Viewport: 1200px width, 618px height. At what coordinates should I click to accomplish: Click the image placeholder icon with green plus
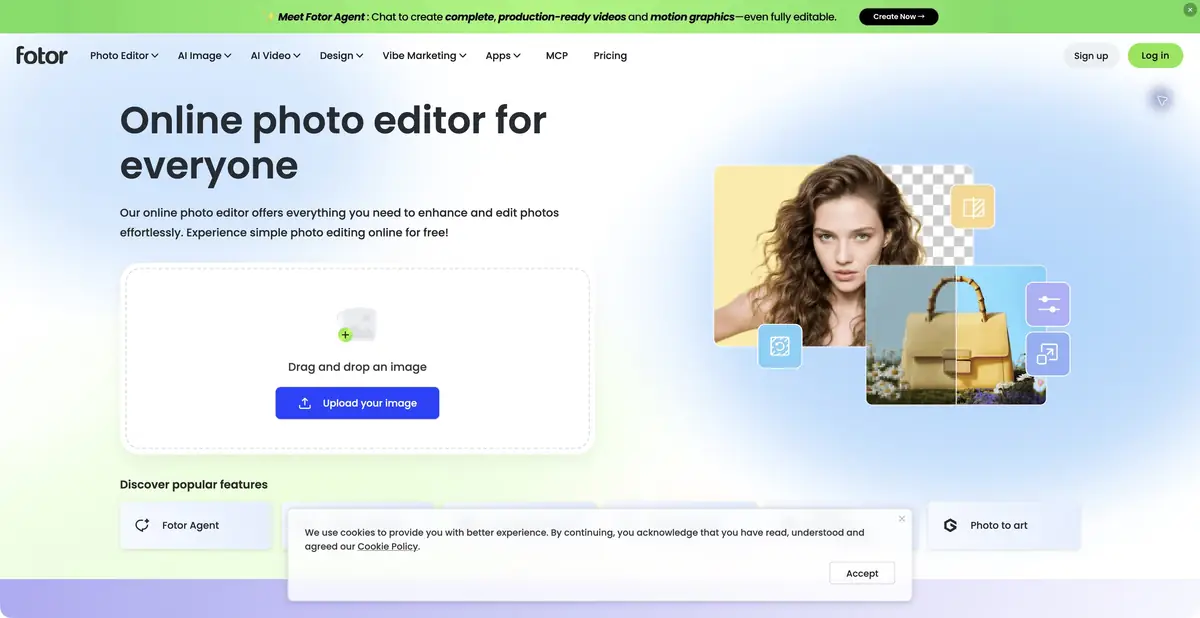click(x=356, y=325)
